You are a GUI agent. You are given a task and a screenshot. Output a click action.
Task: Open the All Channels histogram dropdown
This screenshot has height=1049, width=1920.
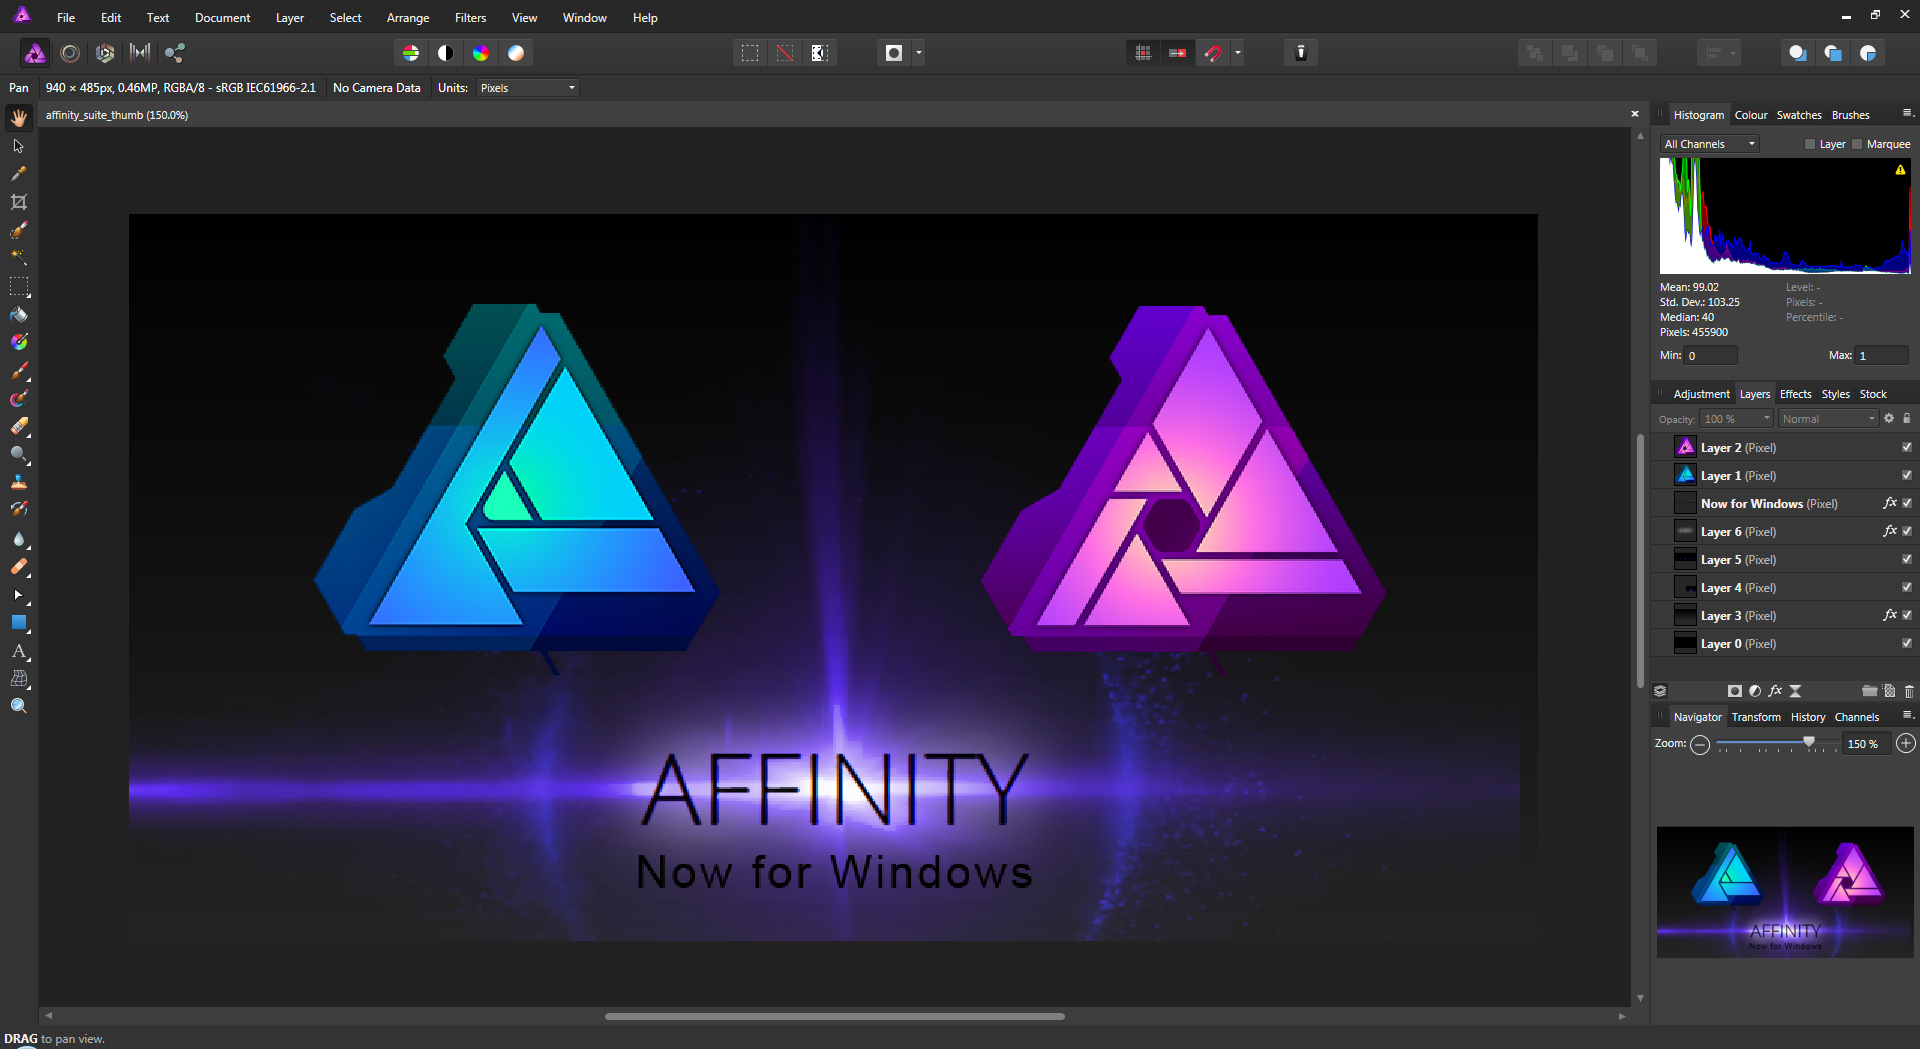pyautogui.click(x=1709, y=144)
